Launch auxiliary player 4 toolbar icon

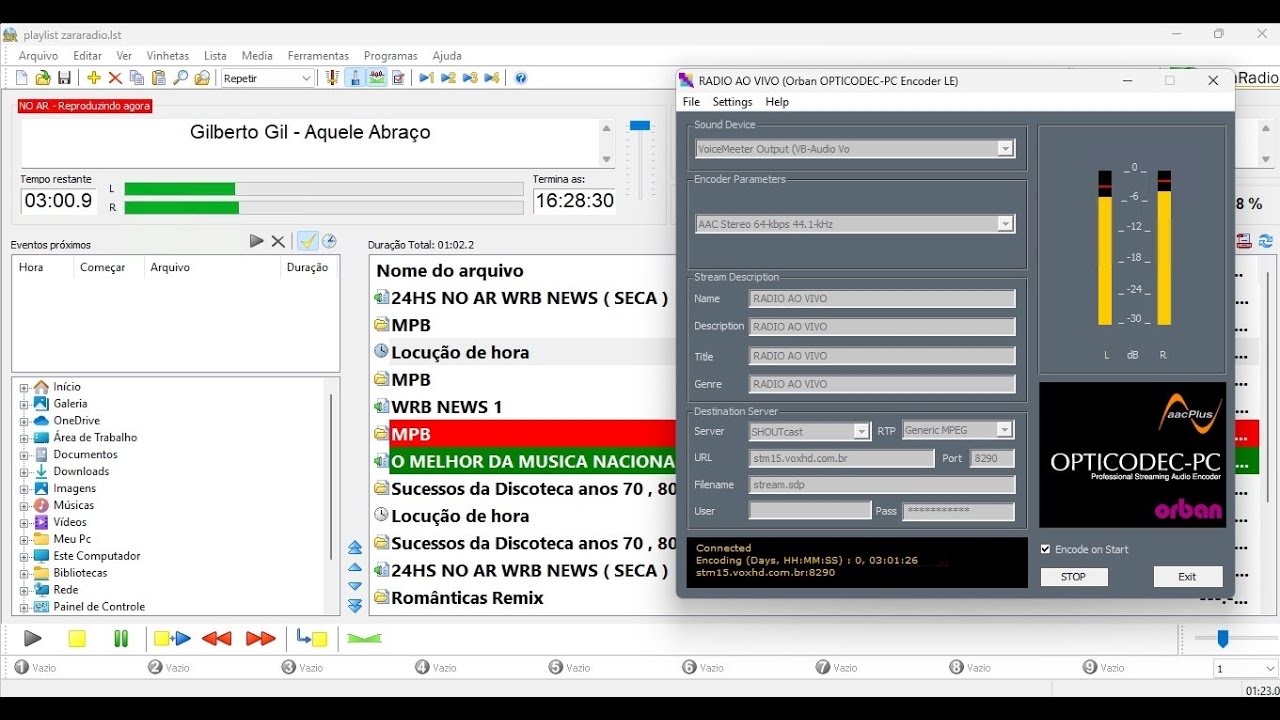tap(492, 78)
